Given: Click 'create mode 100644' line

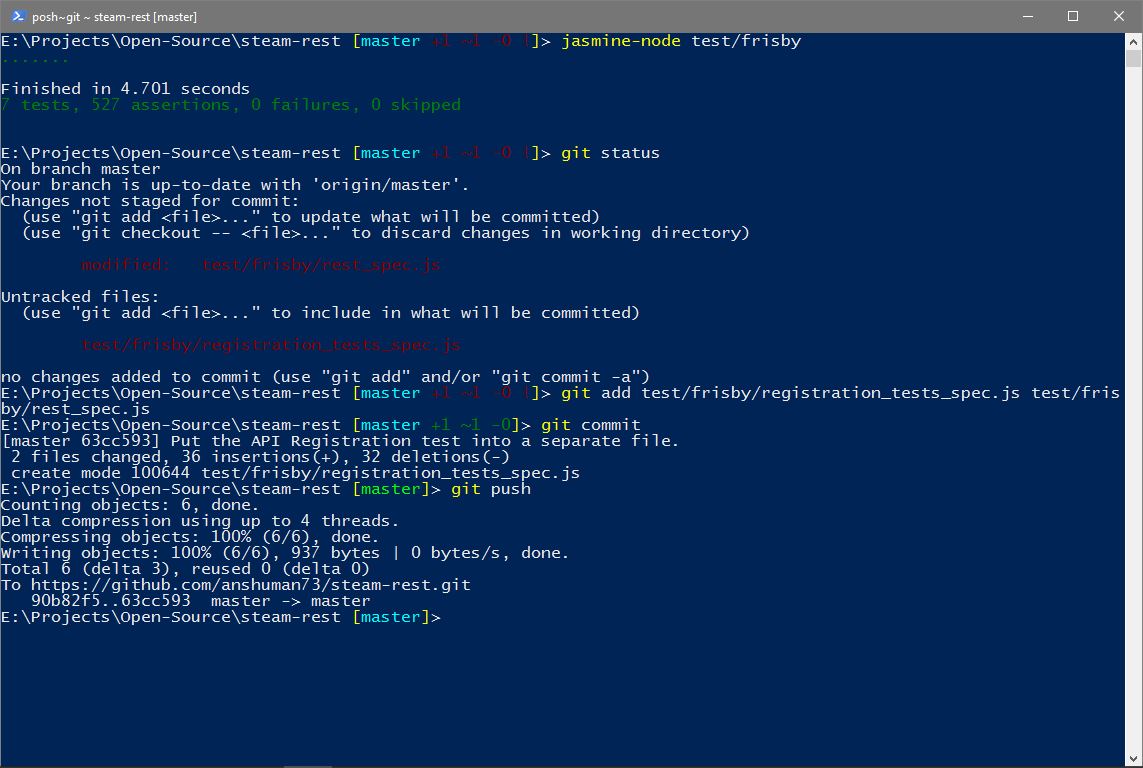Looking at the screenshot, I should 295,473.
